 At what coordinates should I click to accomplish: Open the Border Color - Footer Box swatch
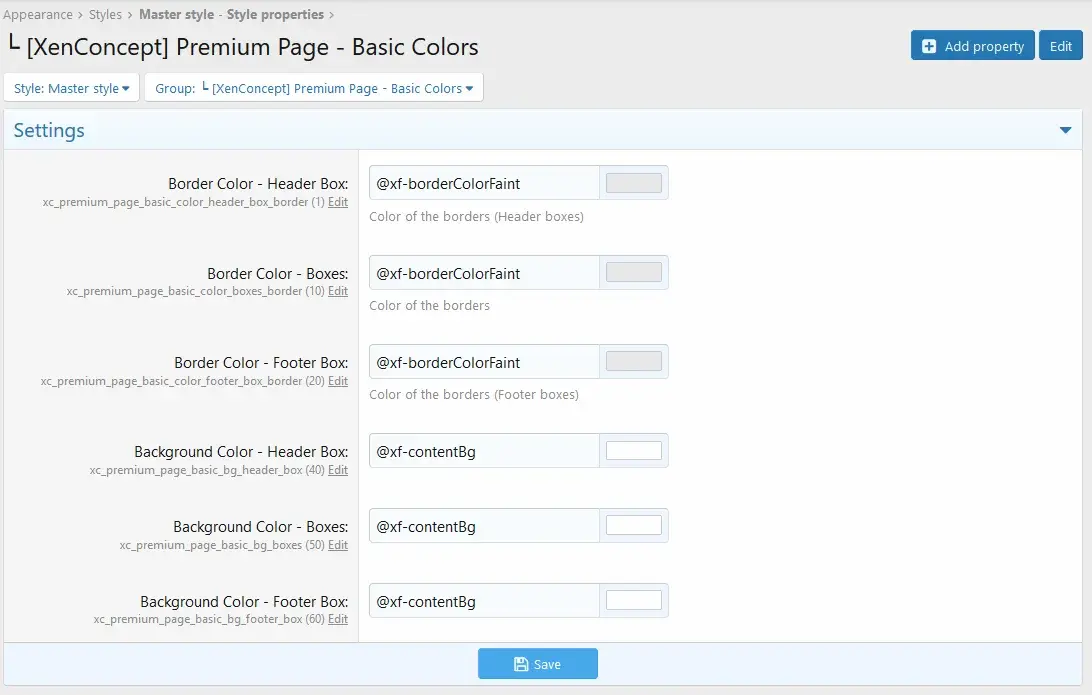coord(633,362)
